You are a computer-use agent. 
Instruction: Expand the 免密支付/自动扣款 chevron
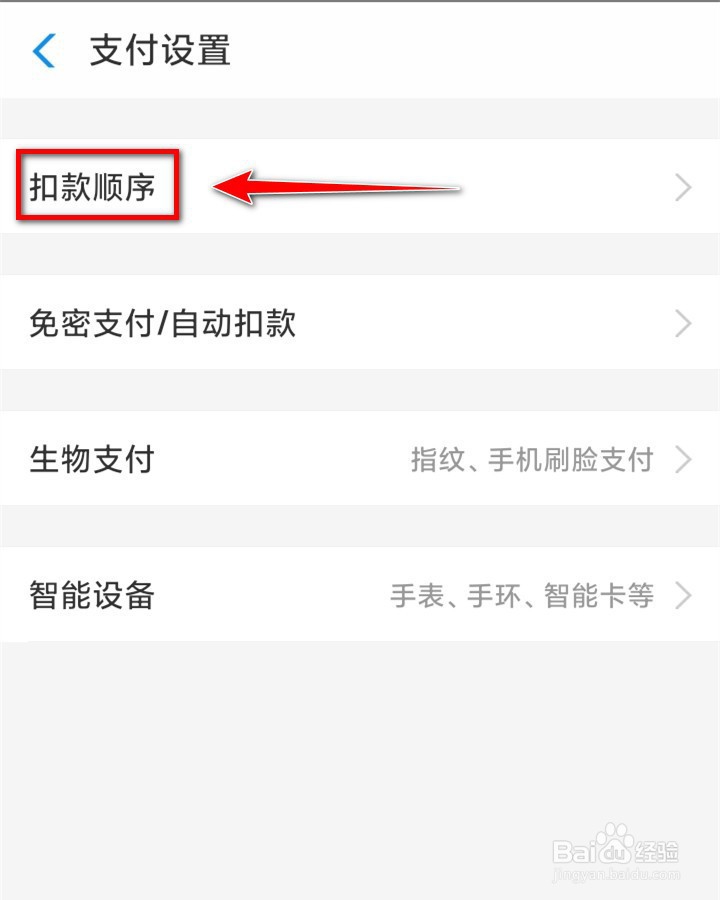pos(683,323)
